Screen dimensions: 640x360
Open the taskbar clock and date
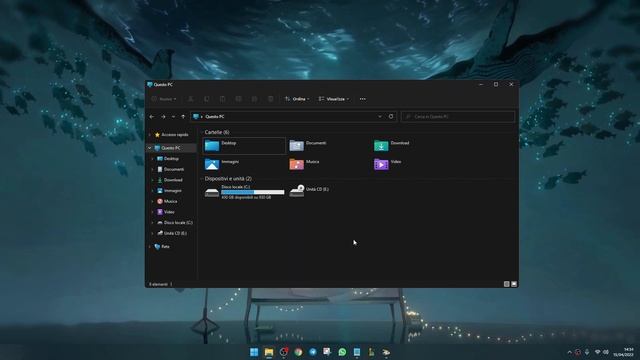coord(624,352)
